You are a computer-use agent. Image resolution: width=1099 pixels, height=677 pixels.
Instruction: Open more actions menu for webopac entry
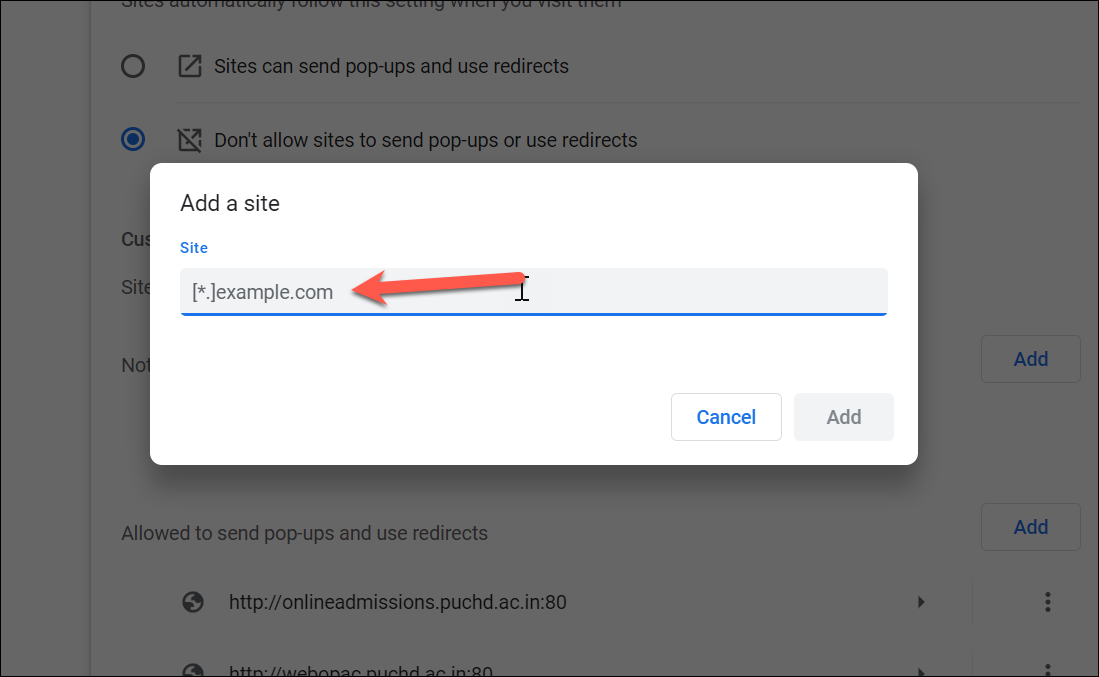(1047, 668)
